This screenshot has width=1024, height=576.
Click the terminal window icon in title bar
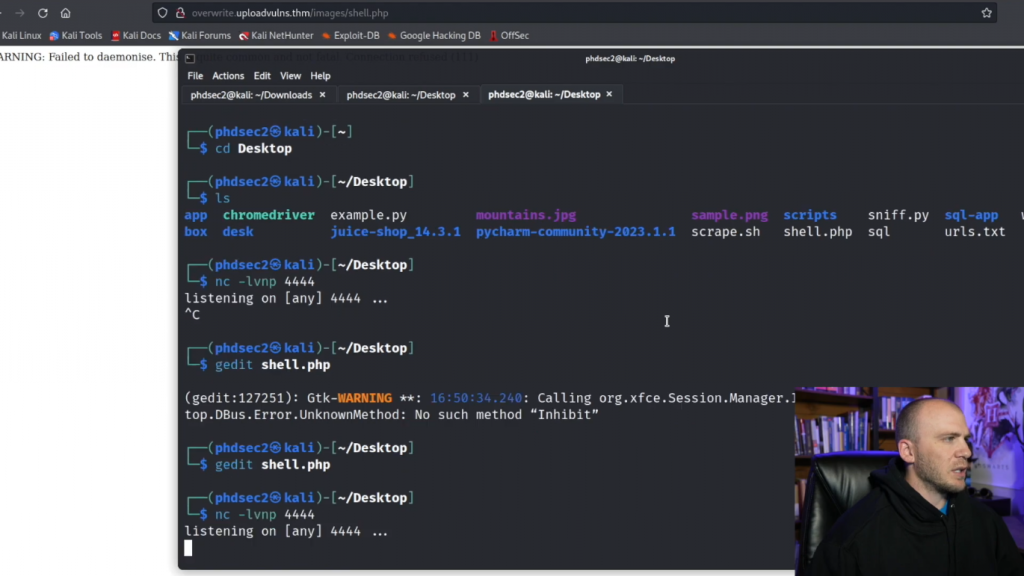pos(190,58)
